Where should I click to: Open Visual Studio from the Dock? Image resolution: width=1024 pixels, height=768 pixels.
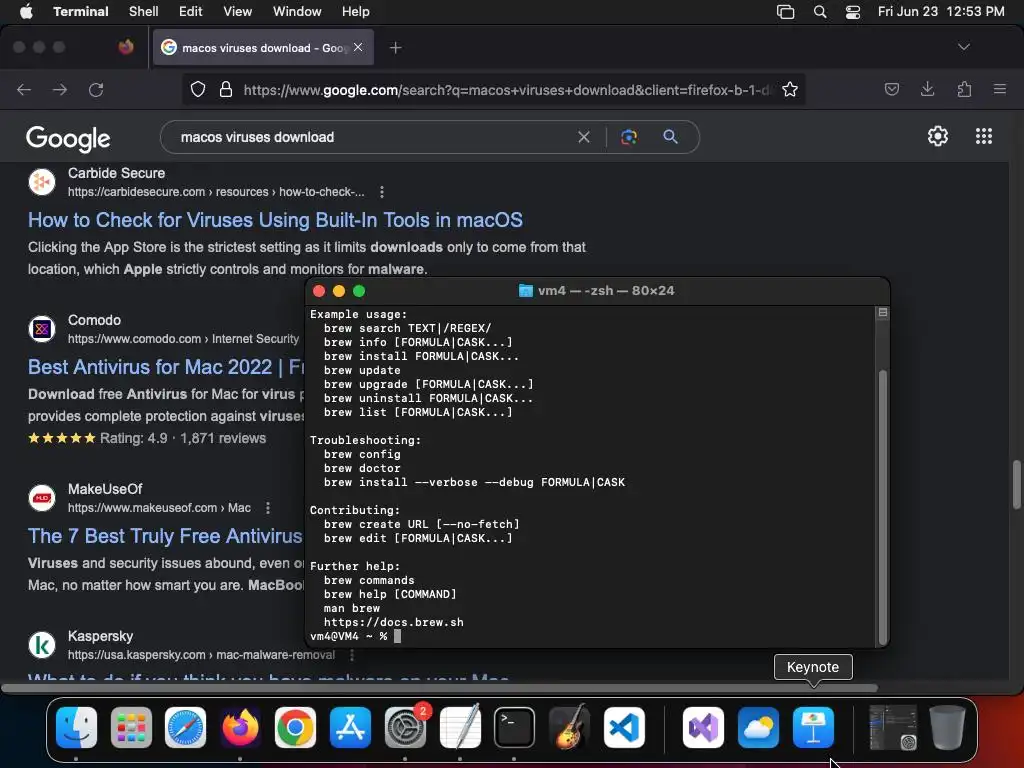[x=703, y=727]
